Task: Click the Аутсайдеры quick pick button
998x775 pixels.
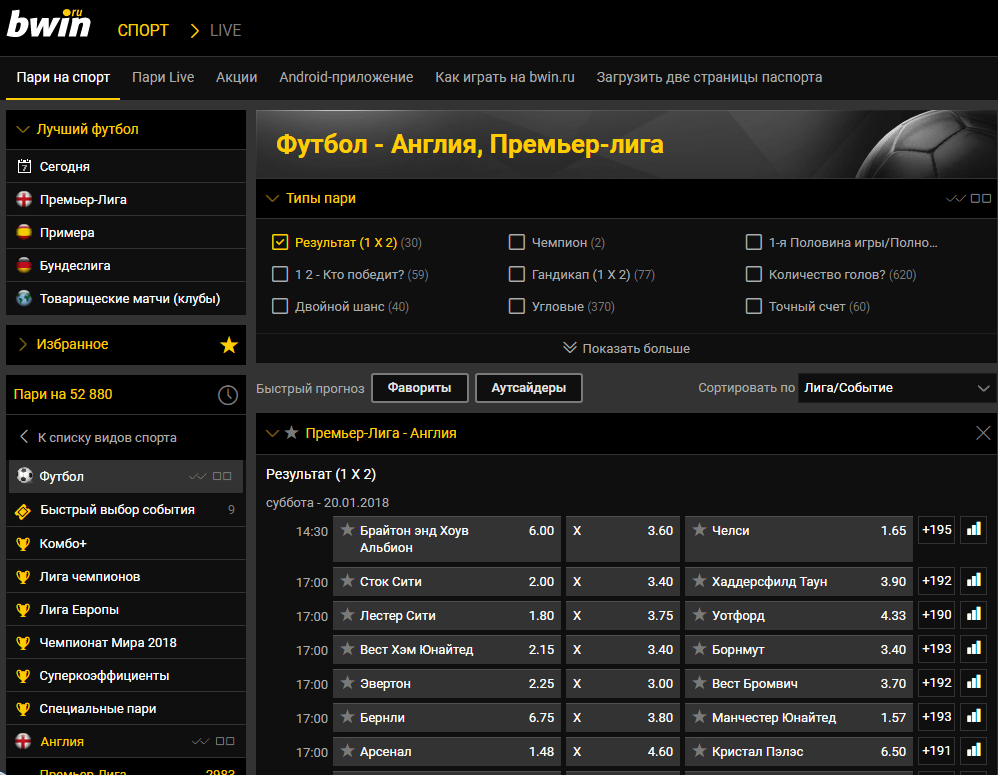Action: click(x=529, y=388)
